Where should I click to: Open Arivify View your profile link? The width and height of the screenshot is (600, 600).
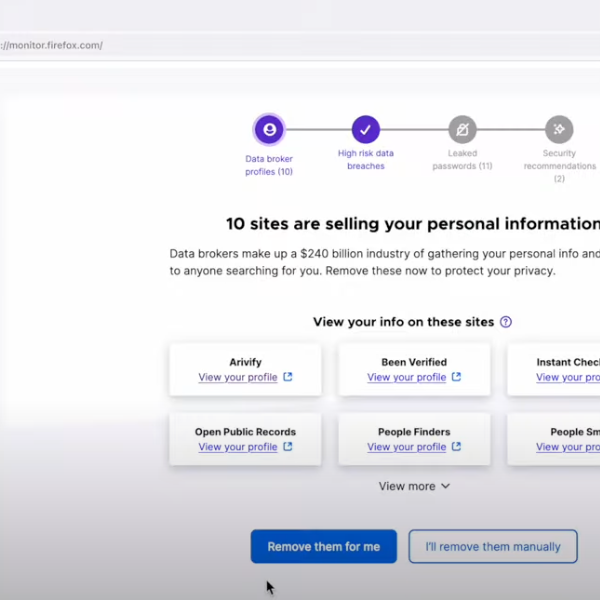pos(238,377)
